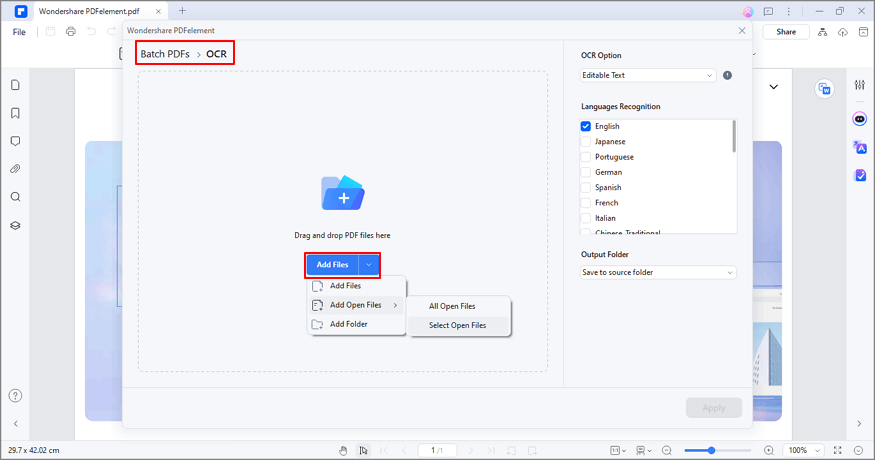Viewport: 875px width, 460px height.
Task: Click the PDF to Word floating icon
Action: [x=824, y=89]
